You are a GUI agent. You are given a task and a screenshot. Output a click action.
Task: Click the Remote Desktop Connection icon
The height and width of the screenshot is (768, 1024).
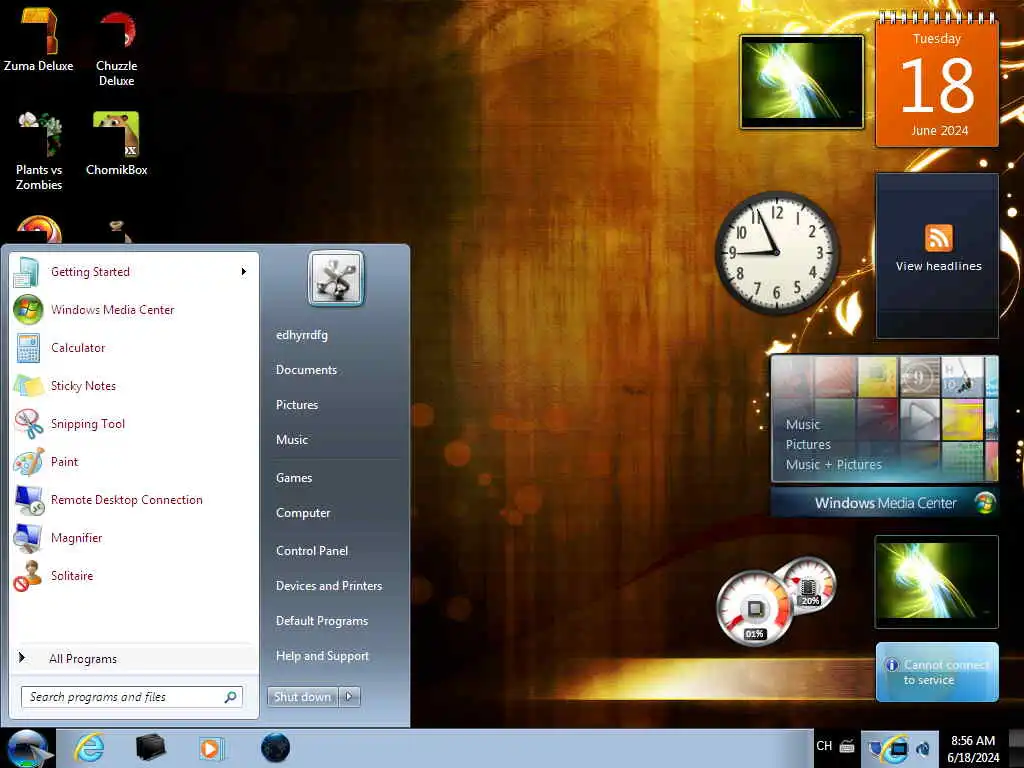coord(28,500)
